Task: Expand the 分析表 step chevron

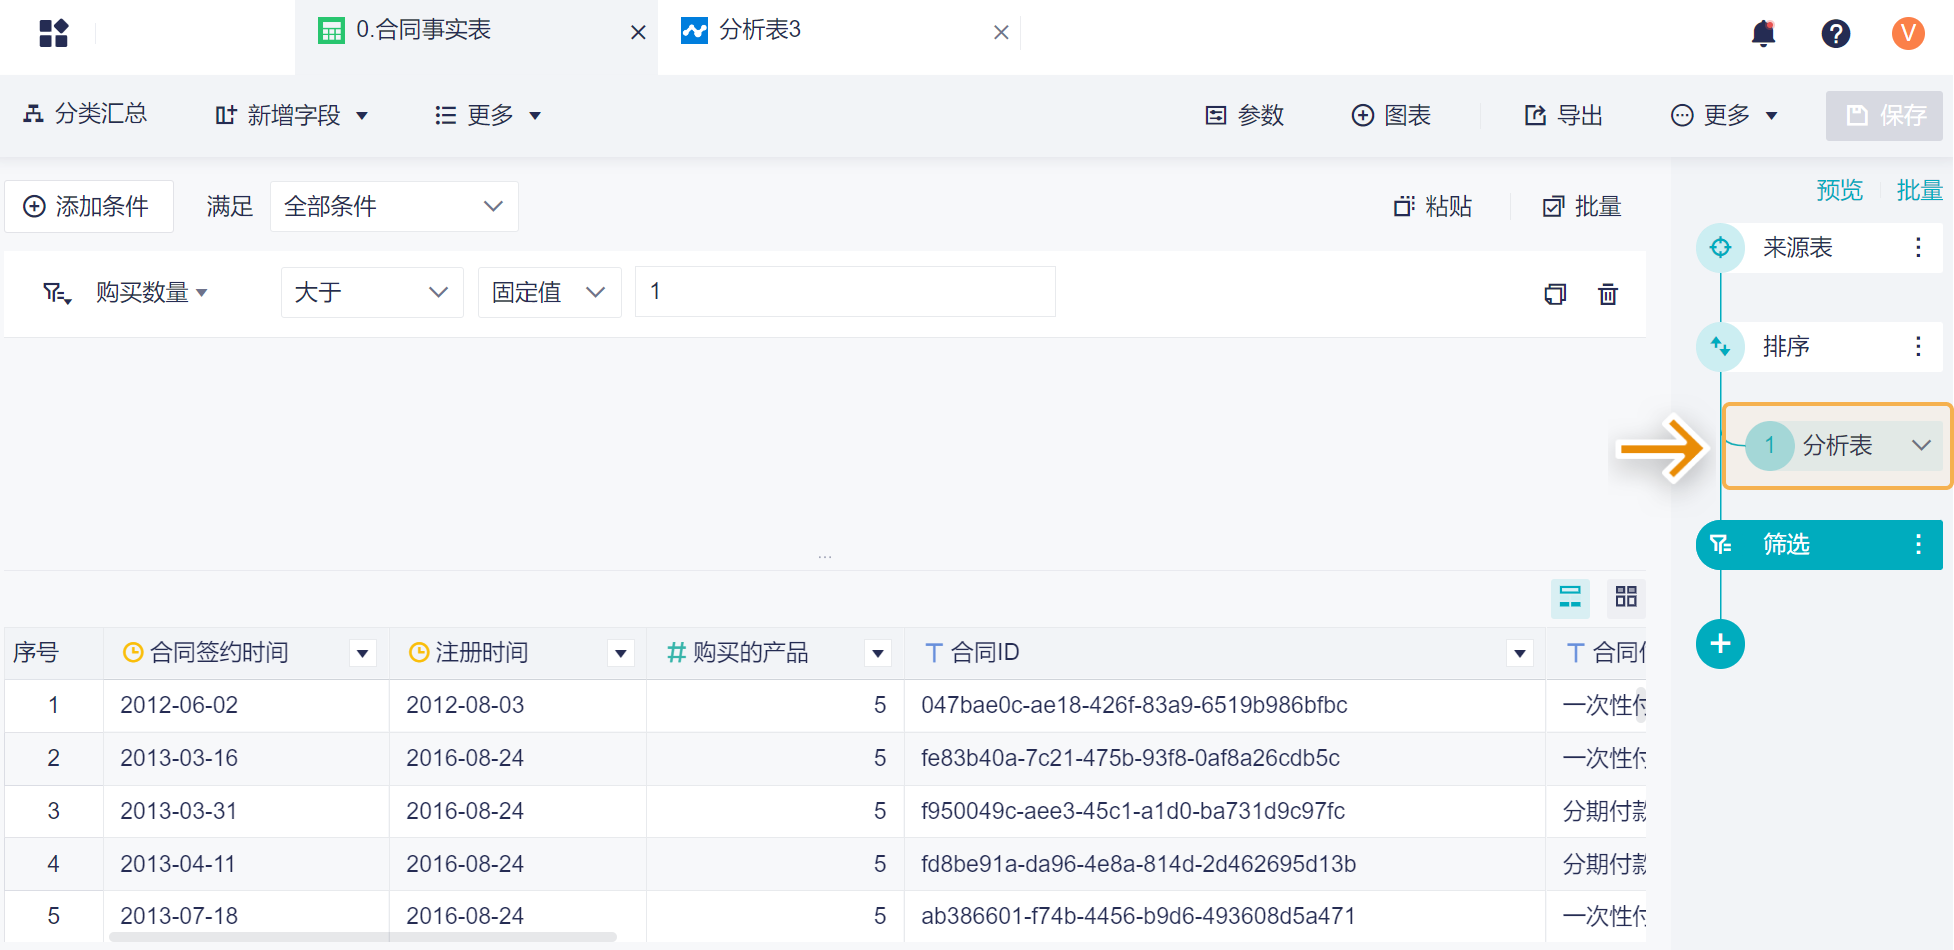Action: [x=1921, y=445]
